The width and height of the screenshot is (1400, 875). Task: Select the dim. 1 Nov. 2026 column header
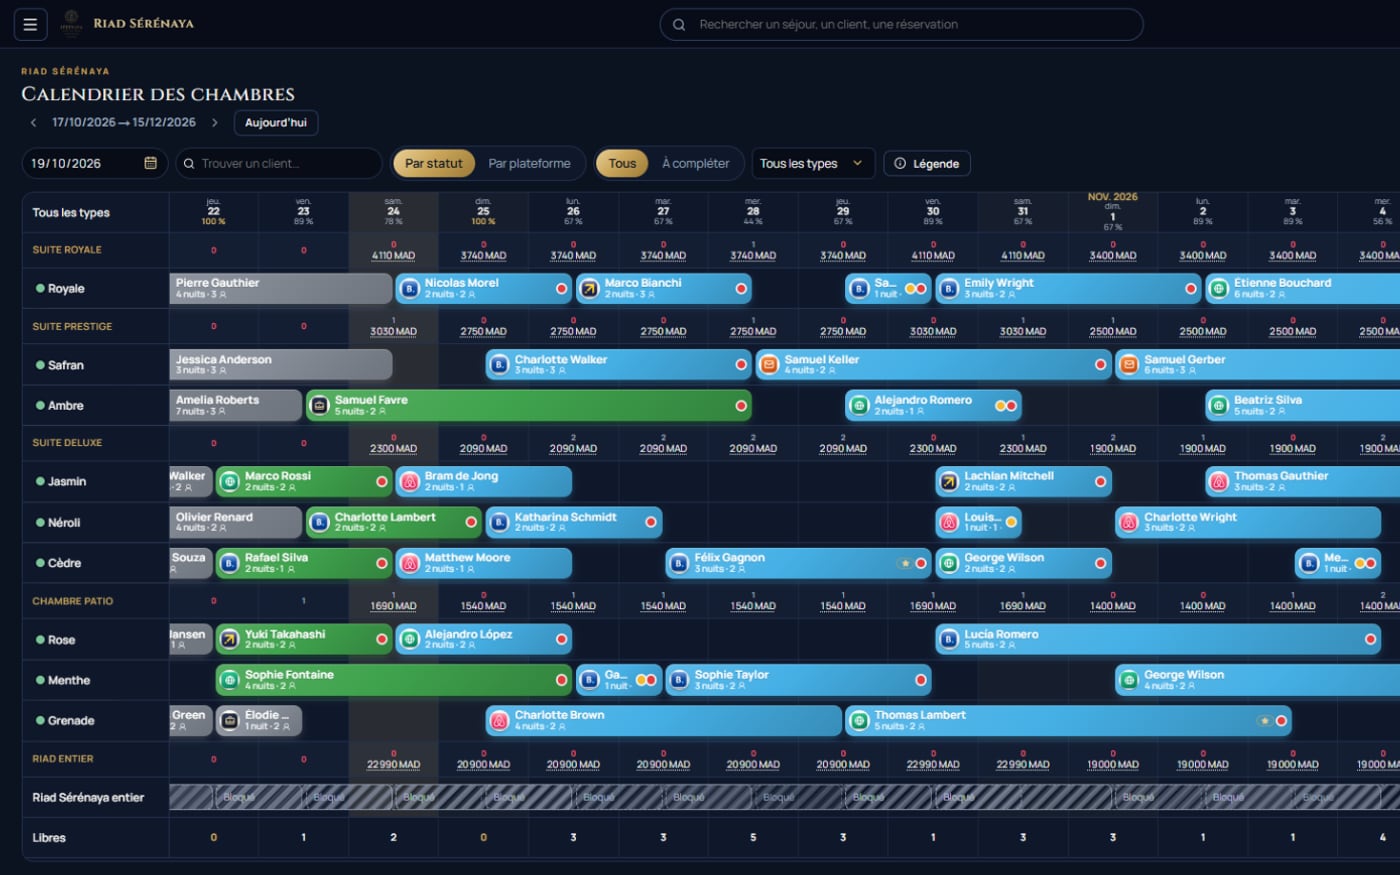coord(1113,211)
